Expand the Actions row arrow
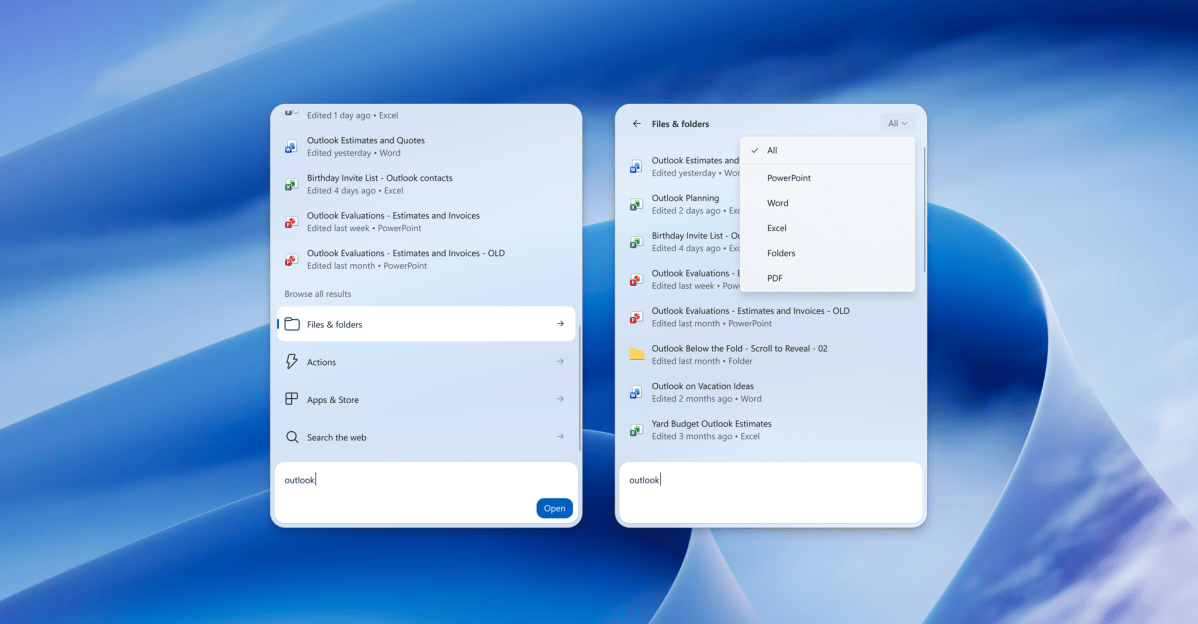 click(560, 361)
